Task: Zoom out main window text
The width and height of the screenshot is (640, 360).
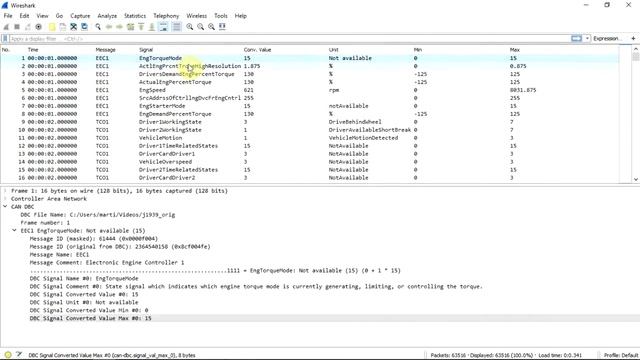Action: 201,27
